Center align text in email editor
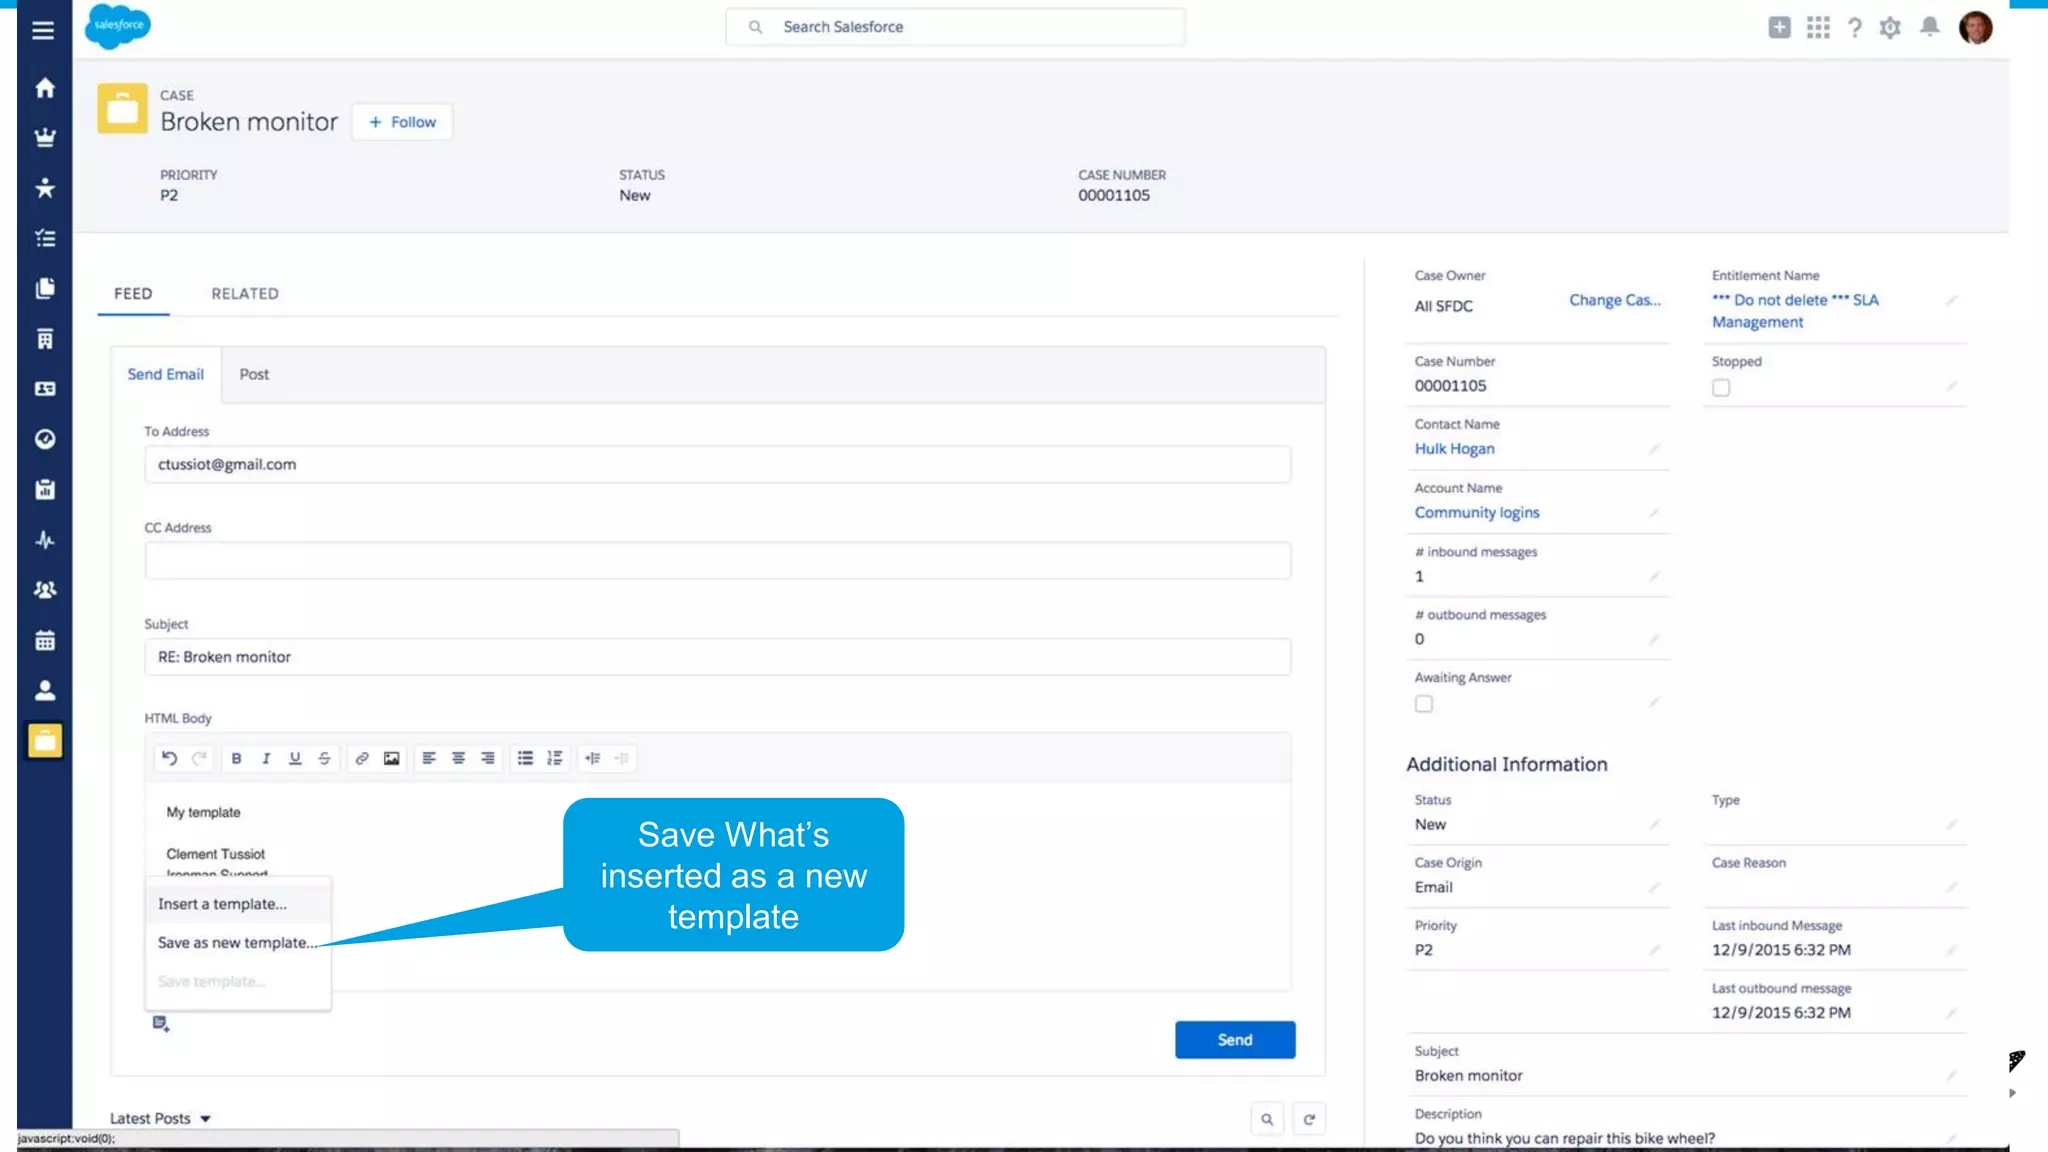Image resolution: width=2048 pixels, height=1152 pixels. (458, 758)
